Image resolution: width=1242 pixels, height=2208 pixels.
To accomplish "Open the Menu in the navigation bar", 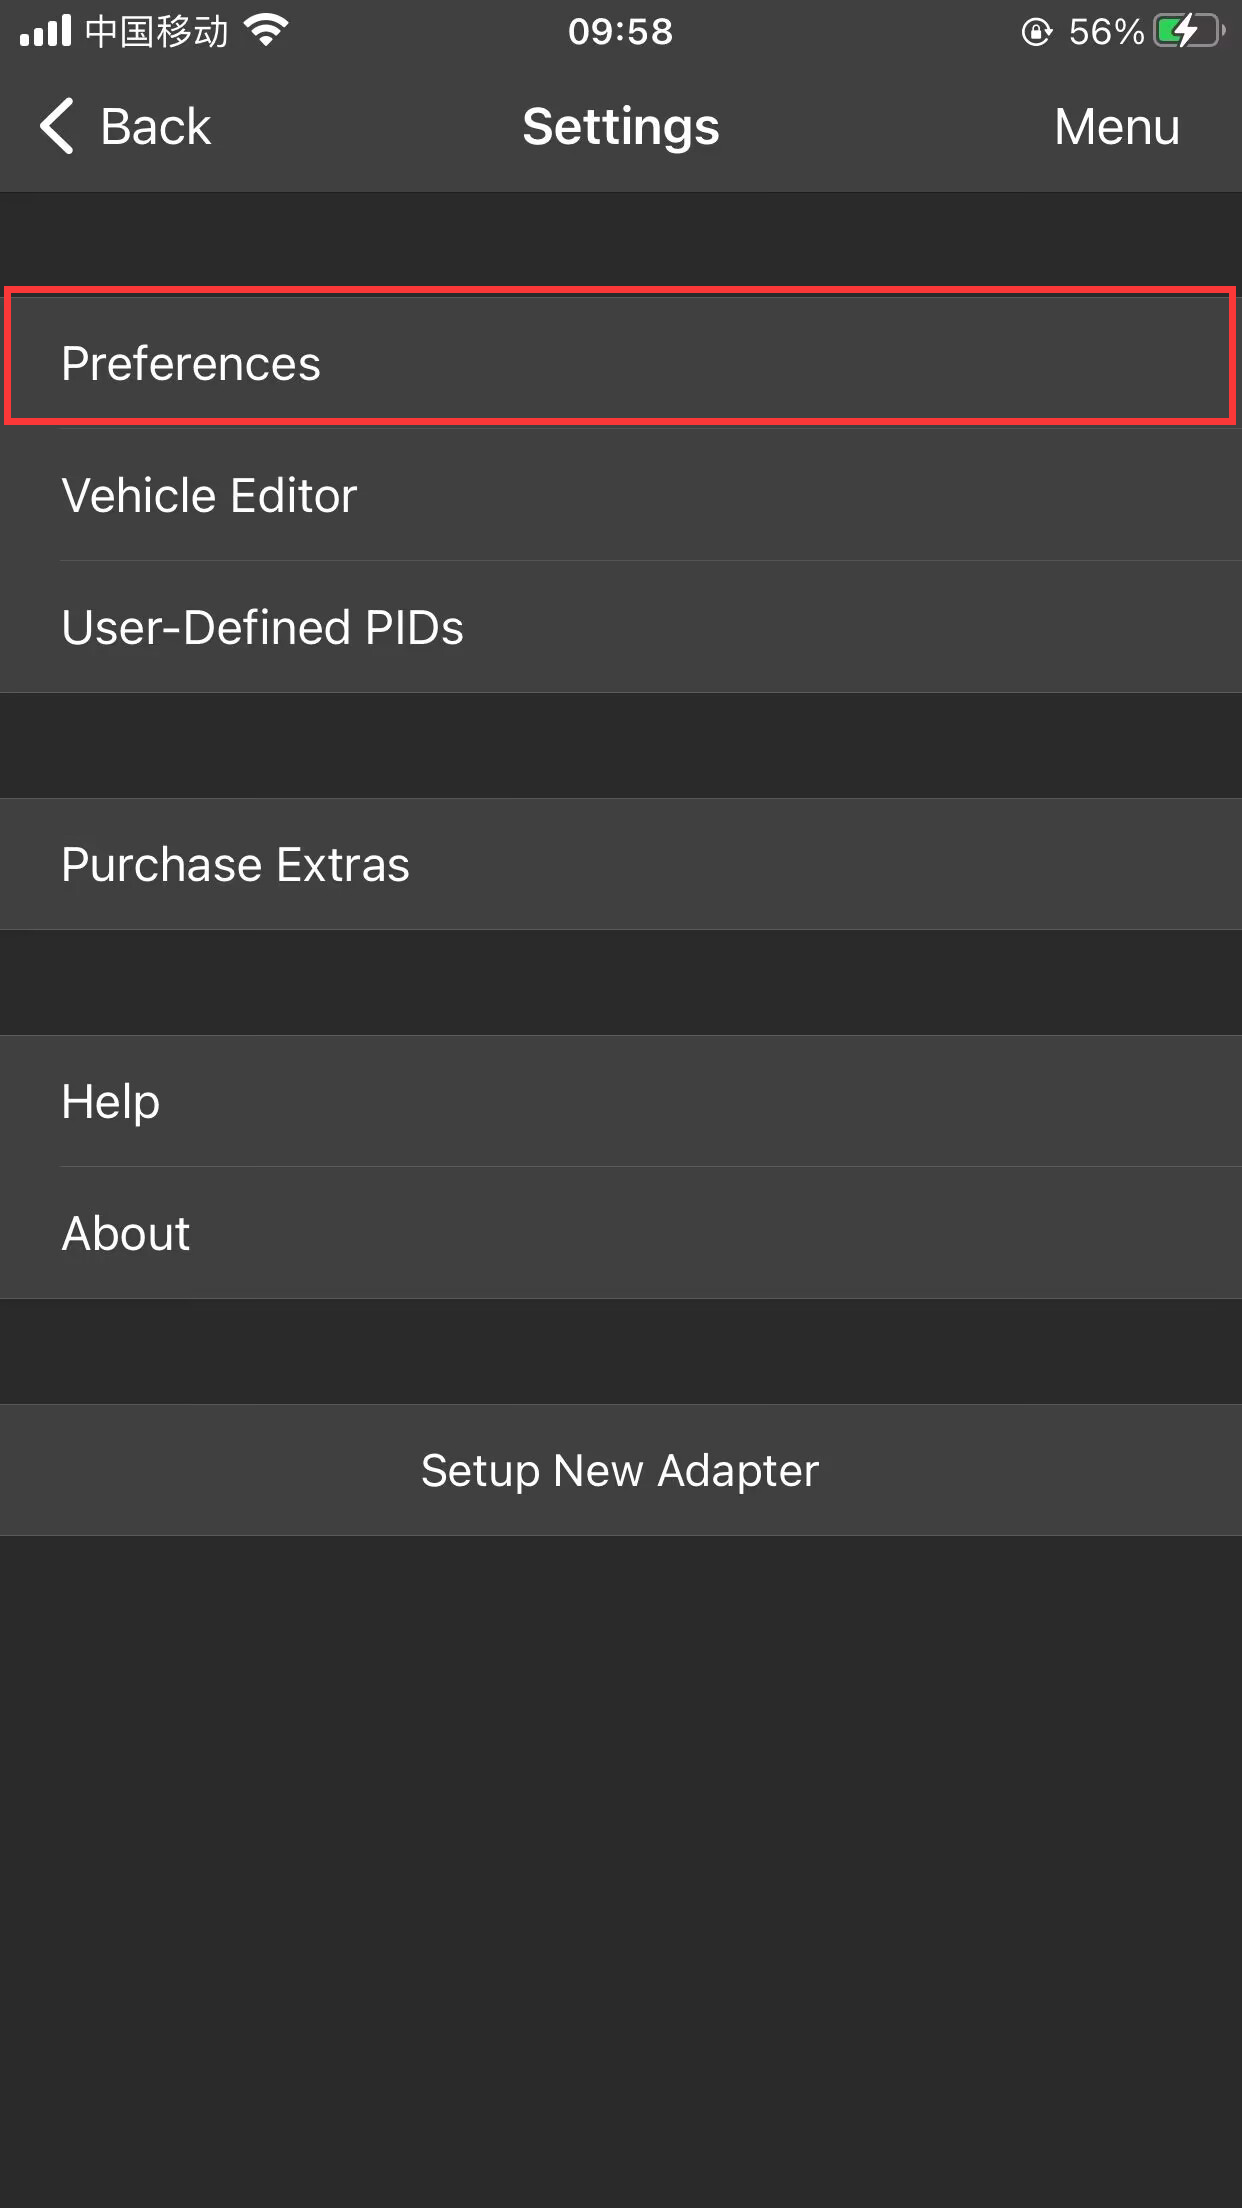I will pos(1116,127).
